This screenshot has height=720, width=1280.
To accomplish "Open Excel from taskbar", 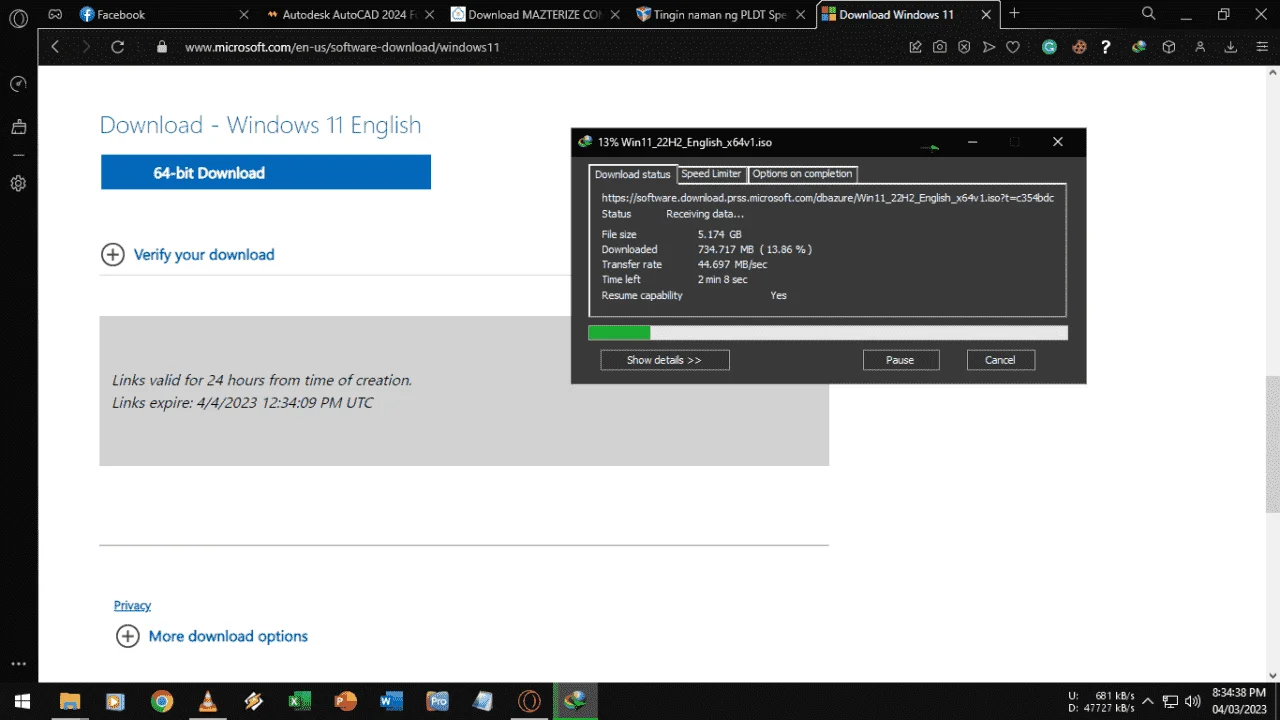I will tap(299, 701).
